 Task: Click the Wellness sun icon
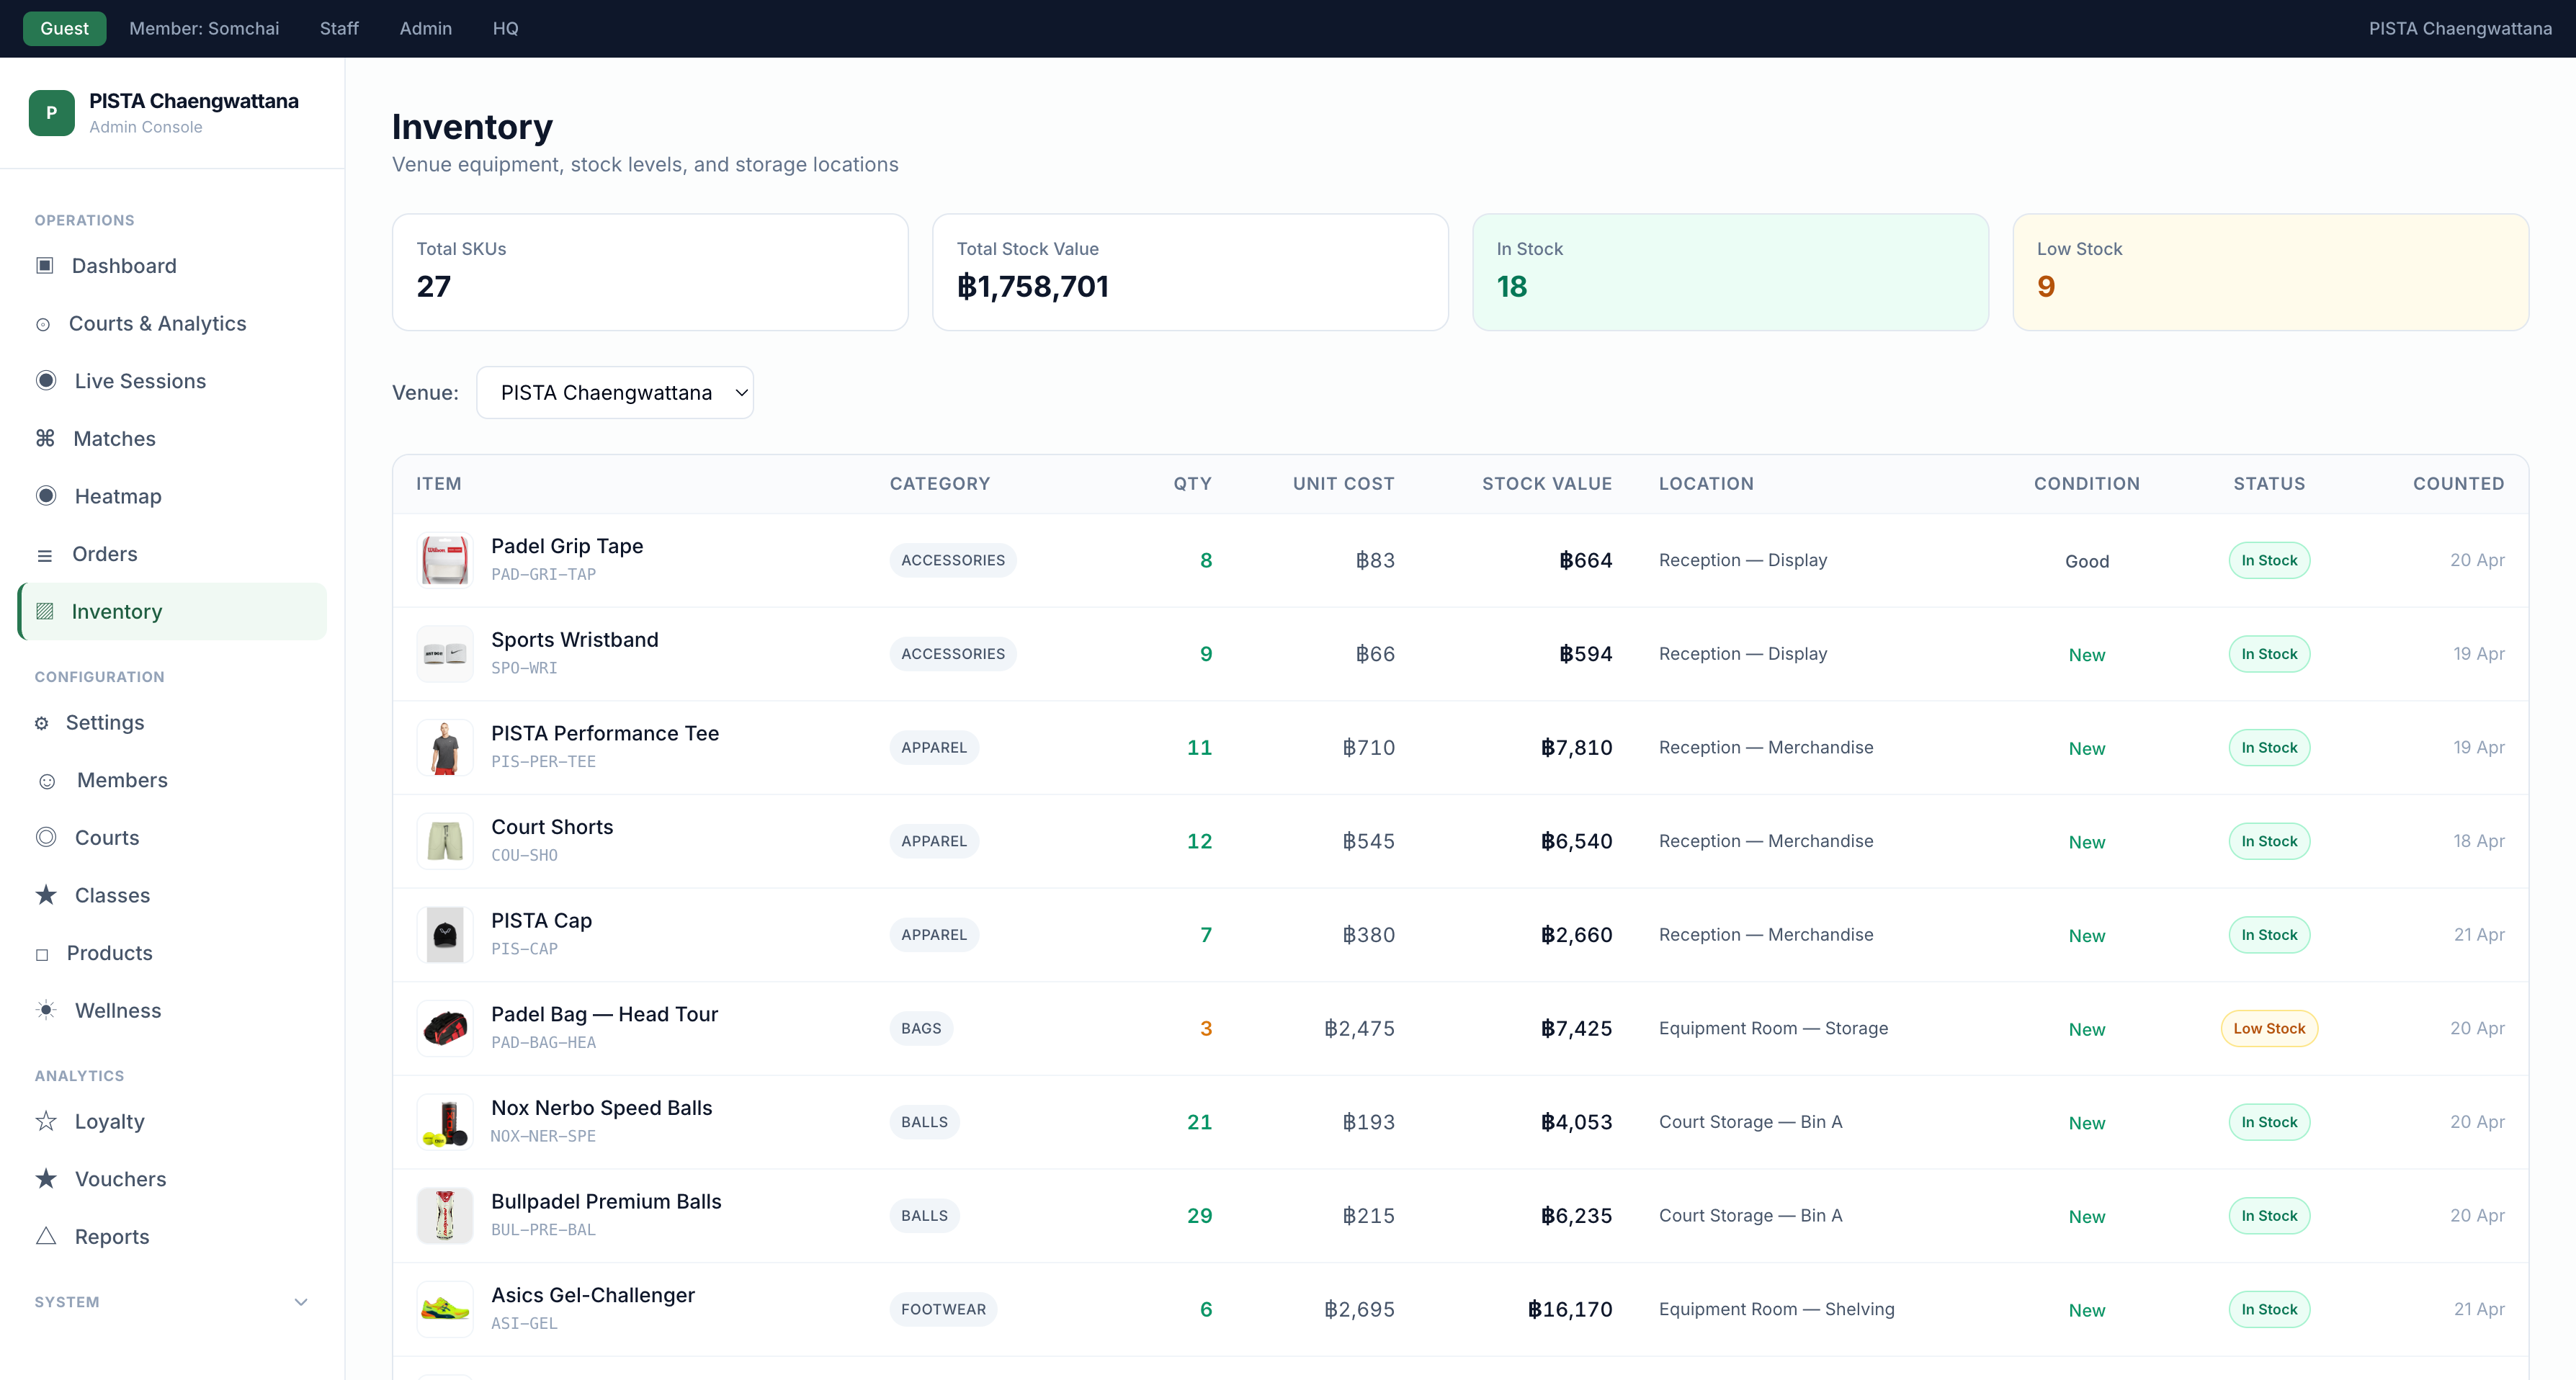coord(46,1010)
